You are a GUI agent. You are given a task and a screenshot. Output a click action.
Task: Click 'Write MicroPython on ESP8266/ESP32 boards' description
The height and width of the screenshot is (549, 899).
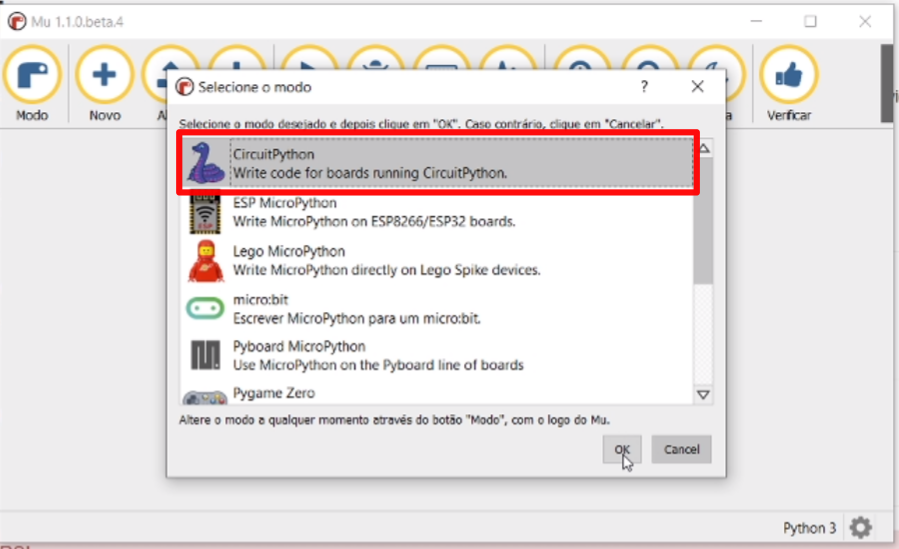pyautogui.click(x=374, y=222)
